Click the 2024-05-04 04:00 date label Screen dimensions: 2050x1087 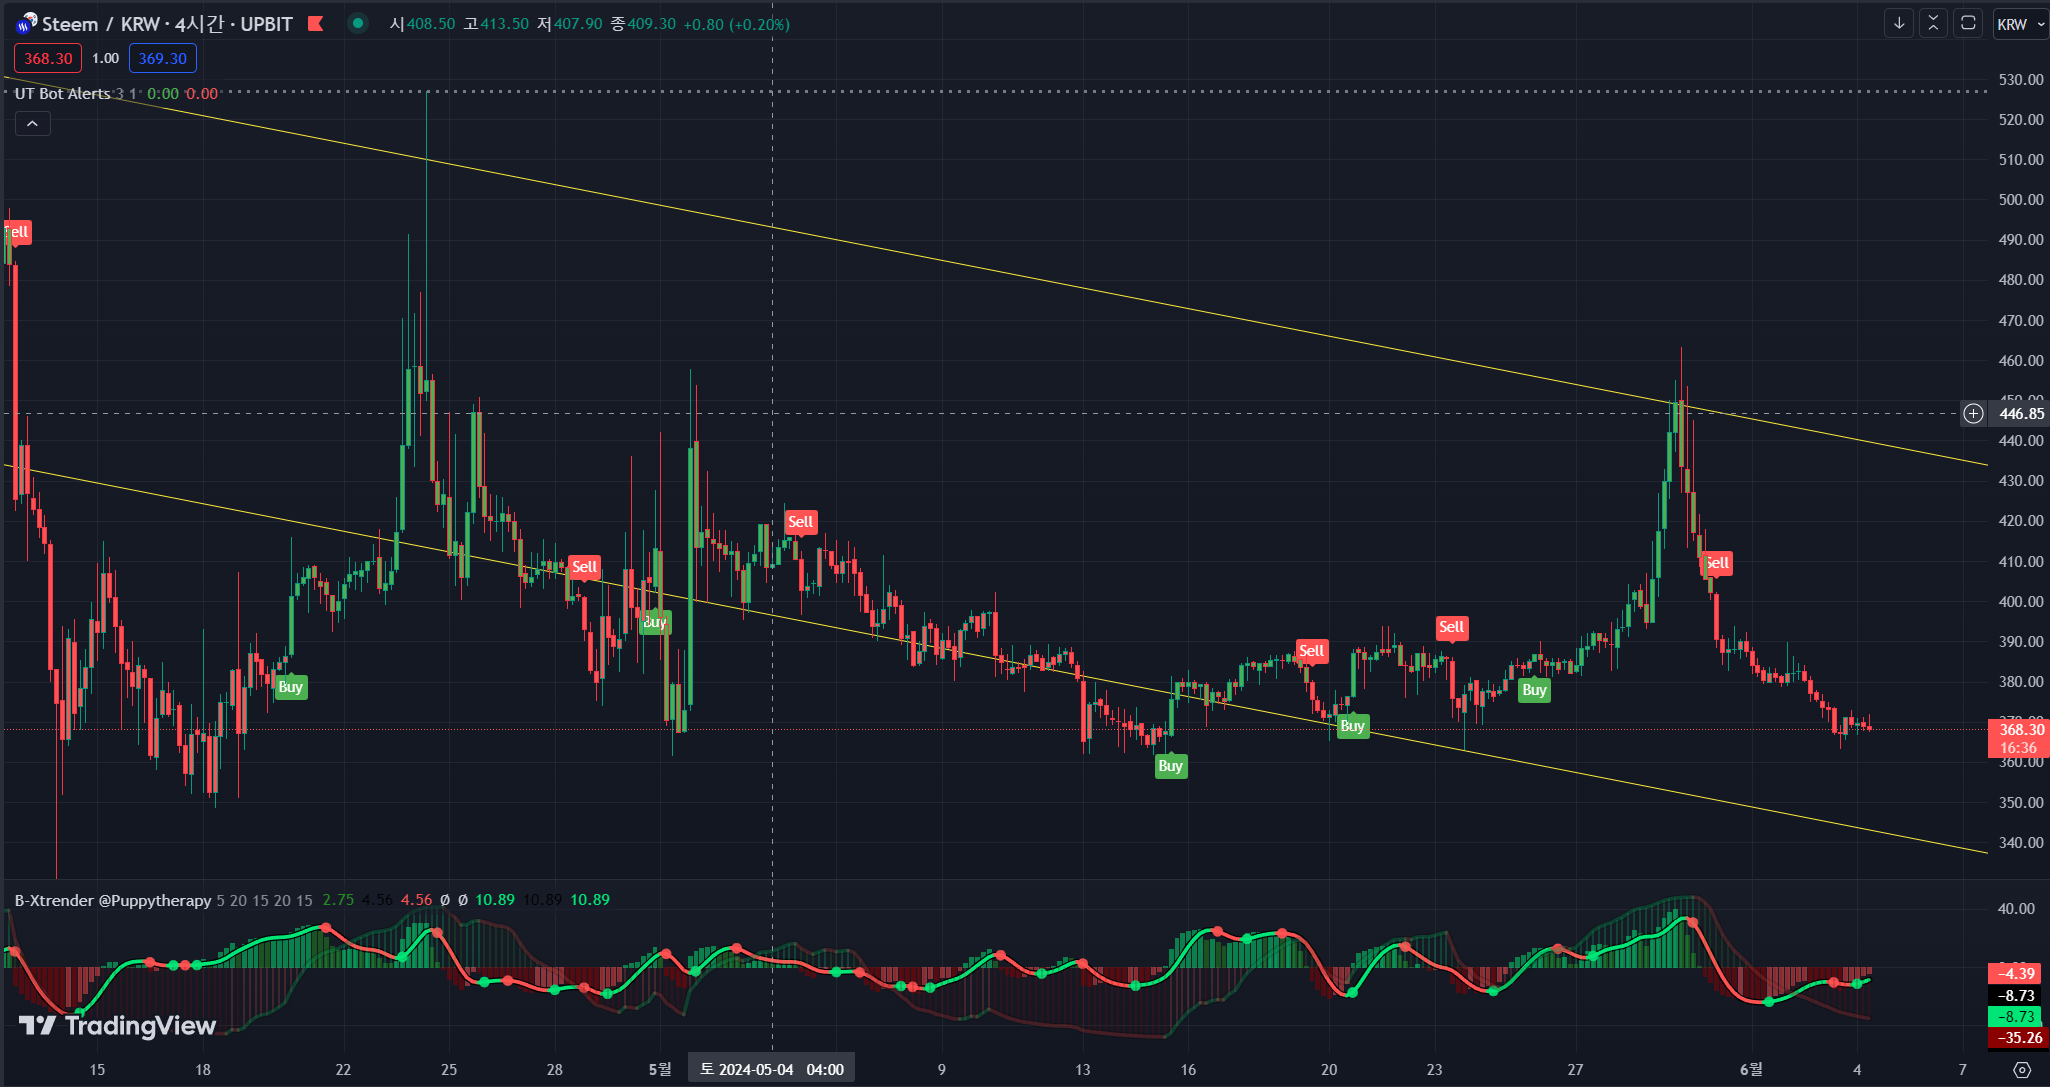(771, 1069)
